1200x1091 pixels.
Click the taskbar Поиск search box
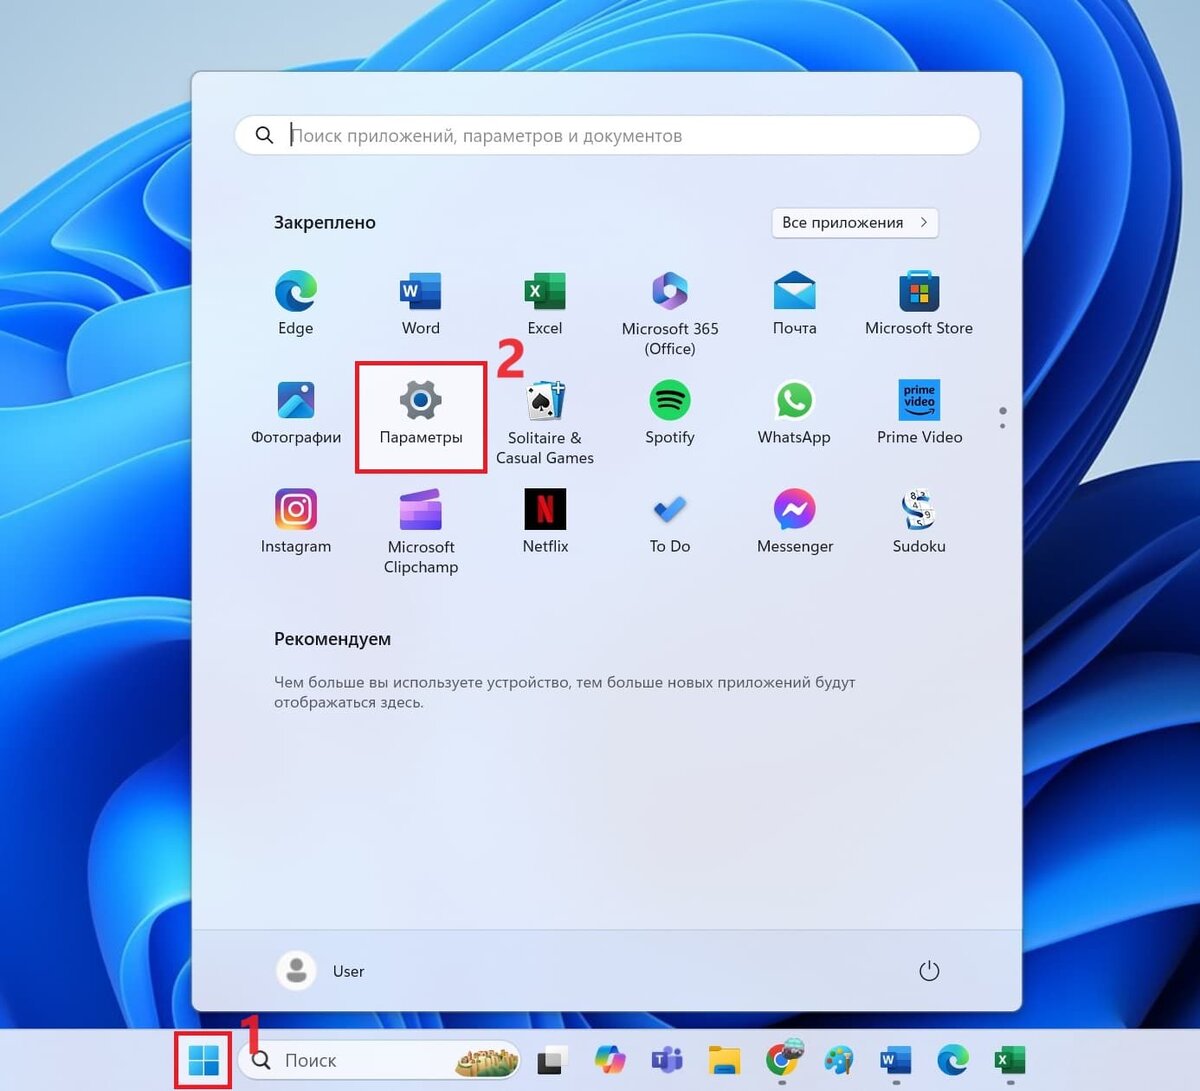click(380, 1060)
